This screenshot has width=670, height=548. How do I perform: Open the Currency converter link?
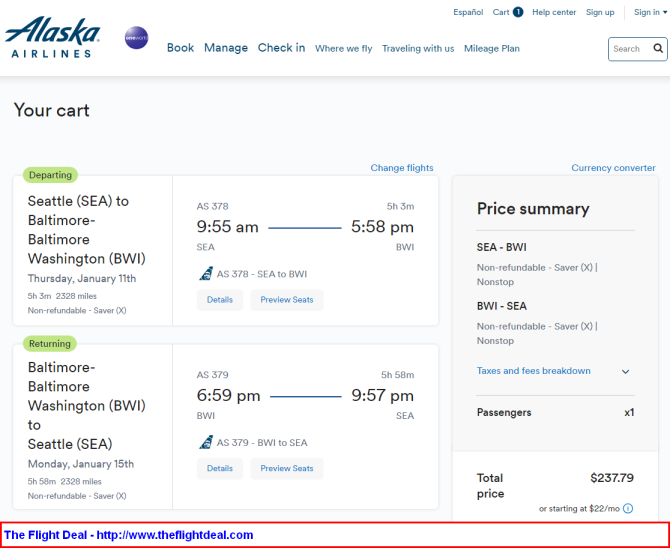[613, 168]
